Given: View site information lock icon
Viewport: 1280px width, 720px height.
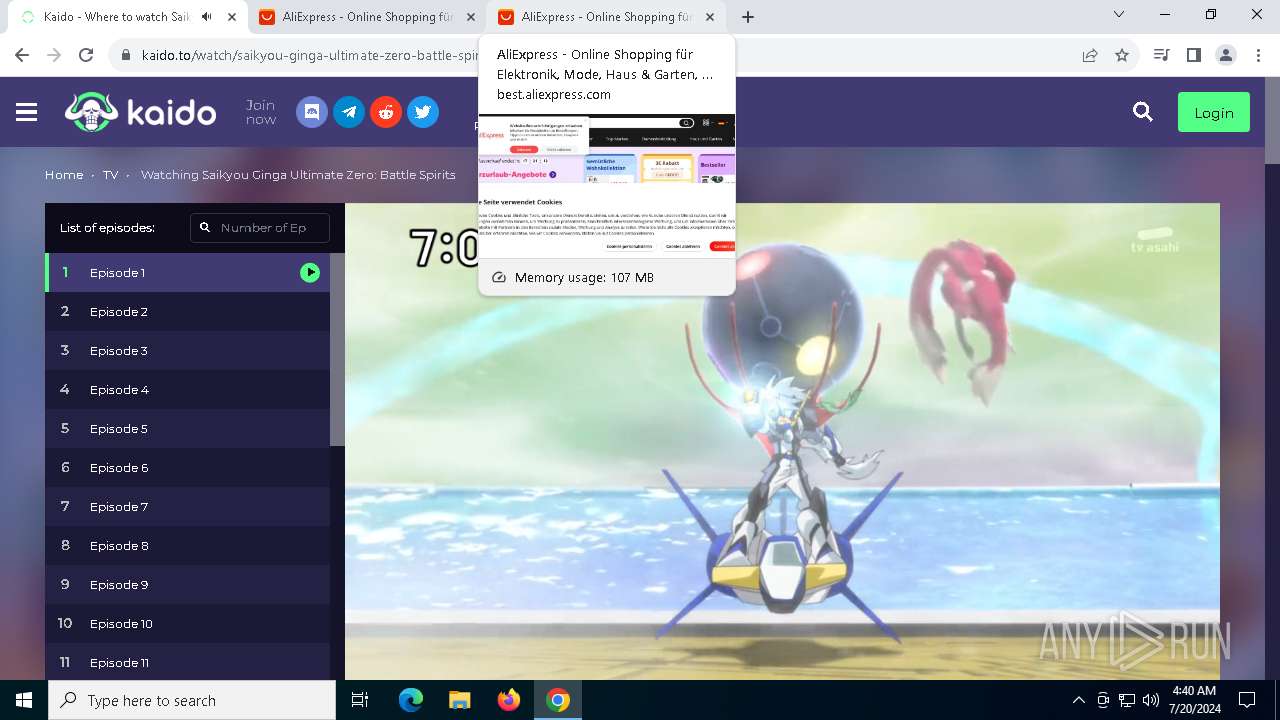Looking at the screenshot, I should tap(125, 55).
